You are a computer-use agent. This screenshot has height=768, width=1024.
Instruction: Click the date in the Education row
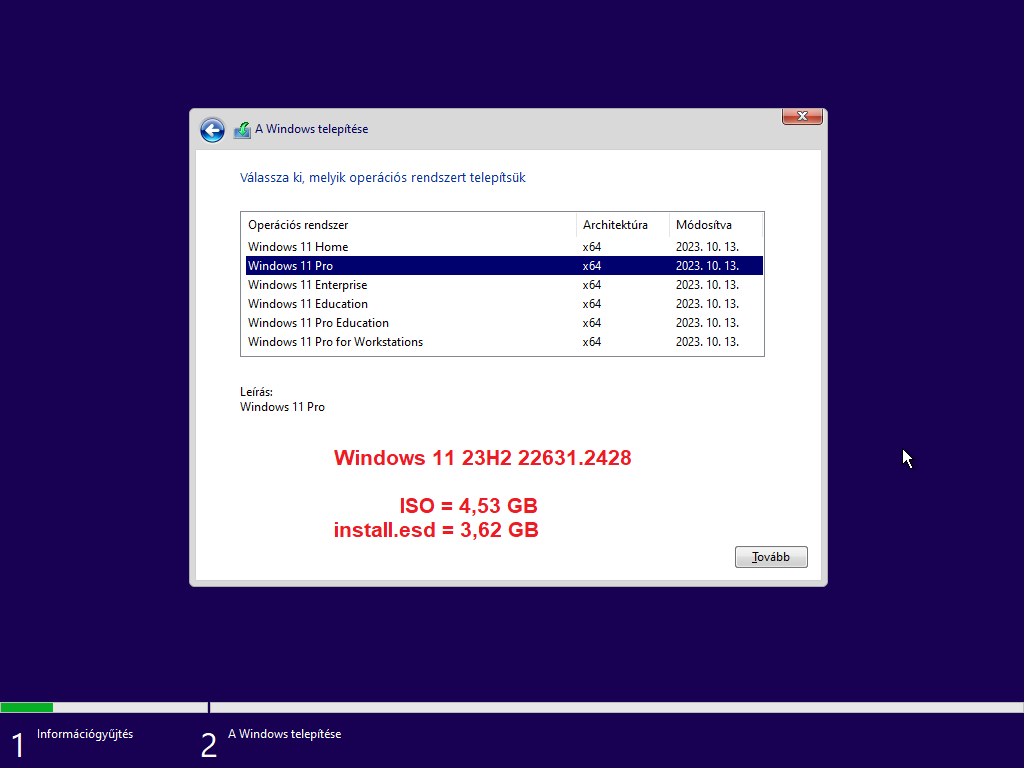point(707,304)
